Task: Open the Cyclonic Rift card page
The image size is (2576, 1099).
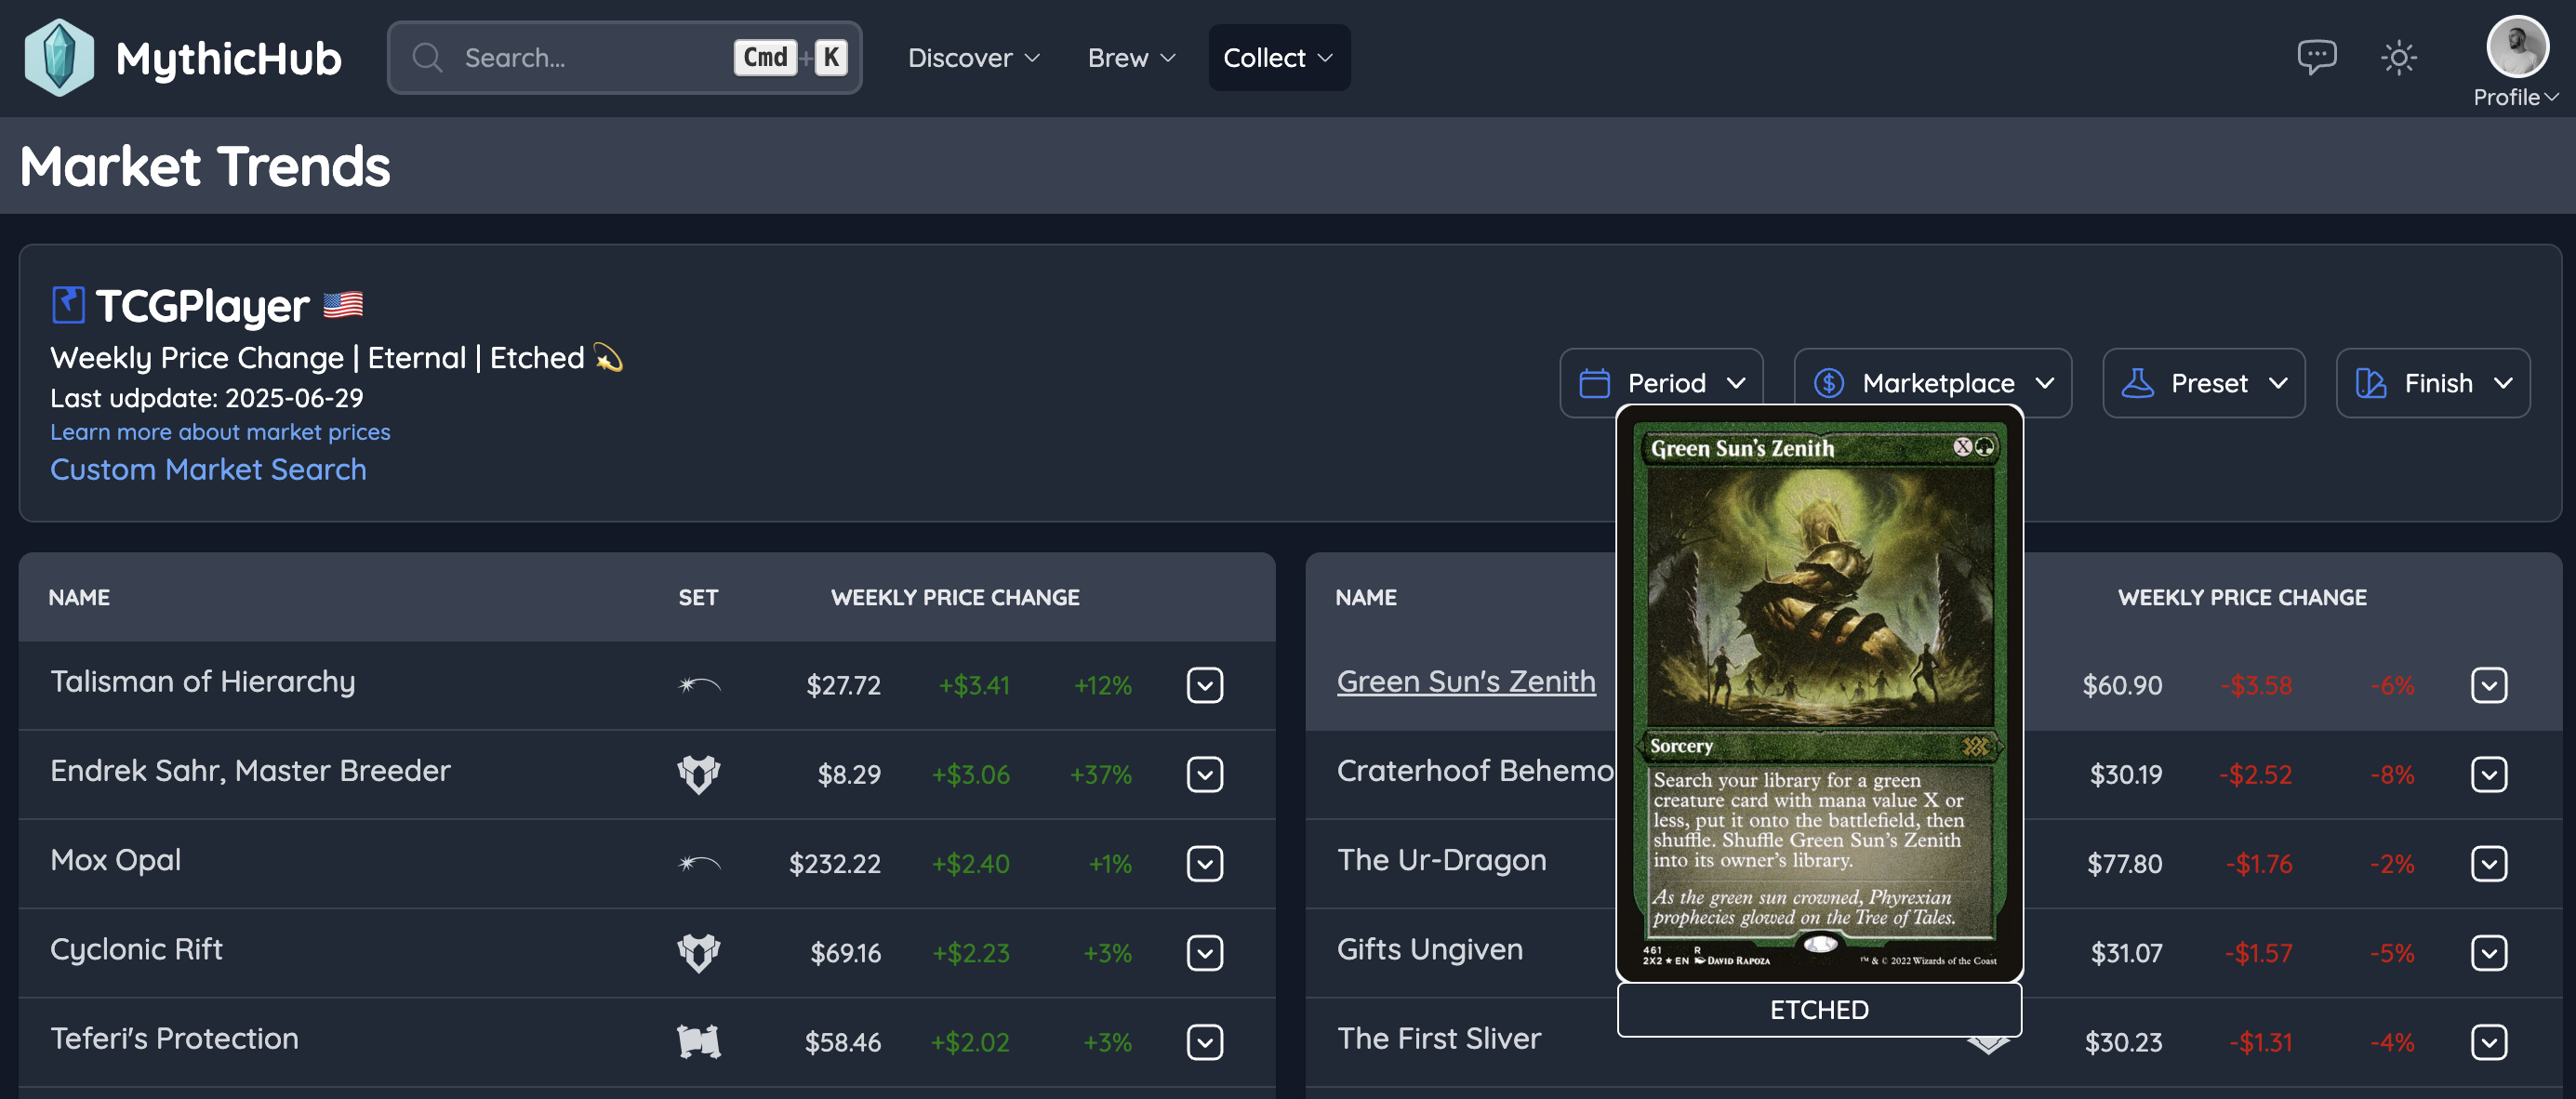Action: point(136,948)
